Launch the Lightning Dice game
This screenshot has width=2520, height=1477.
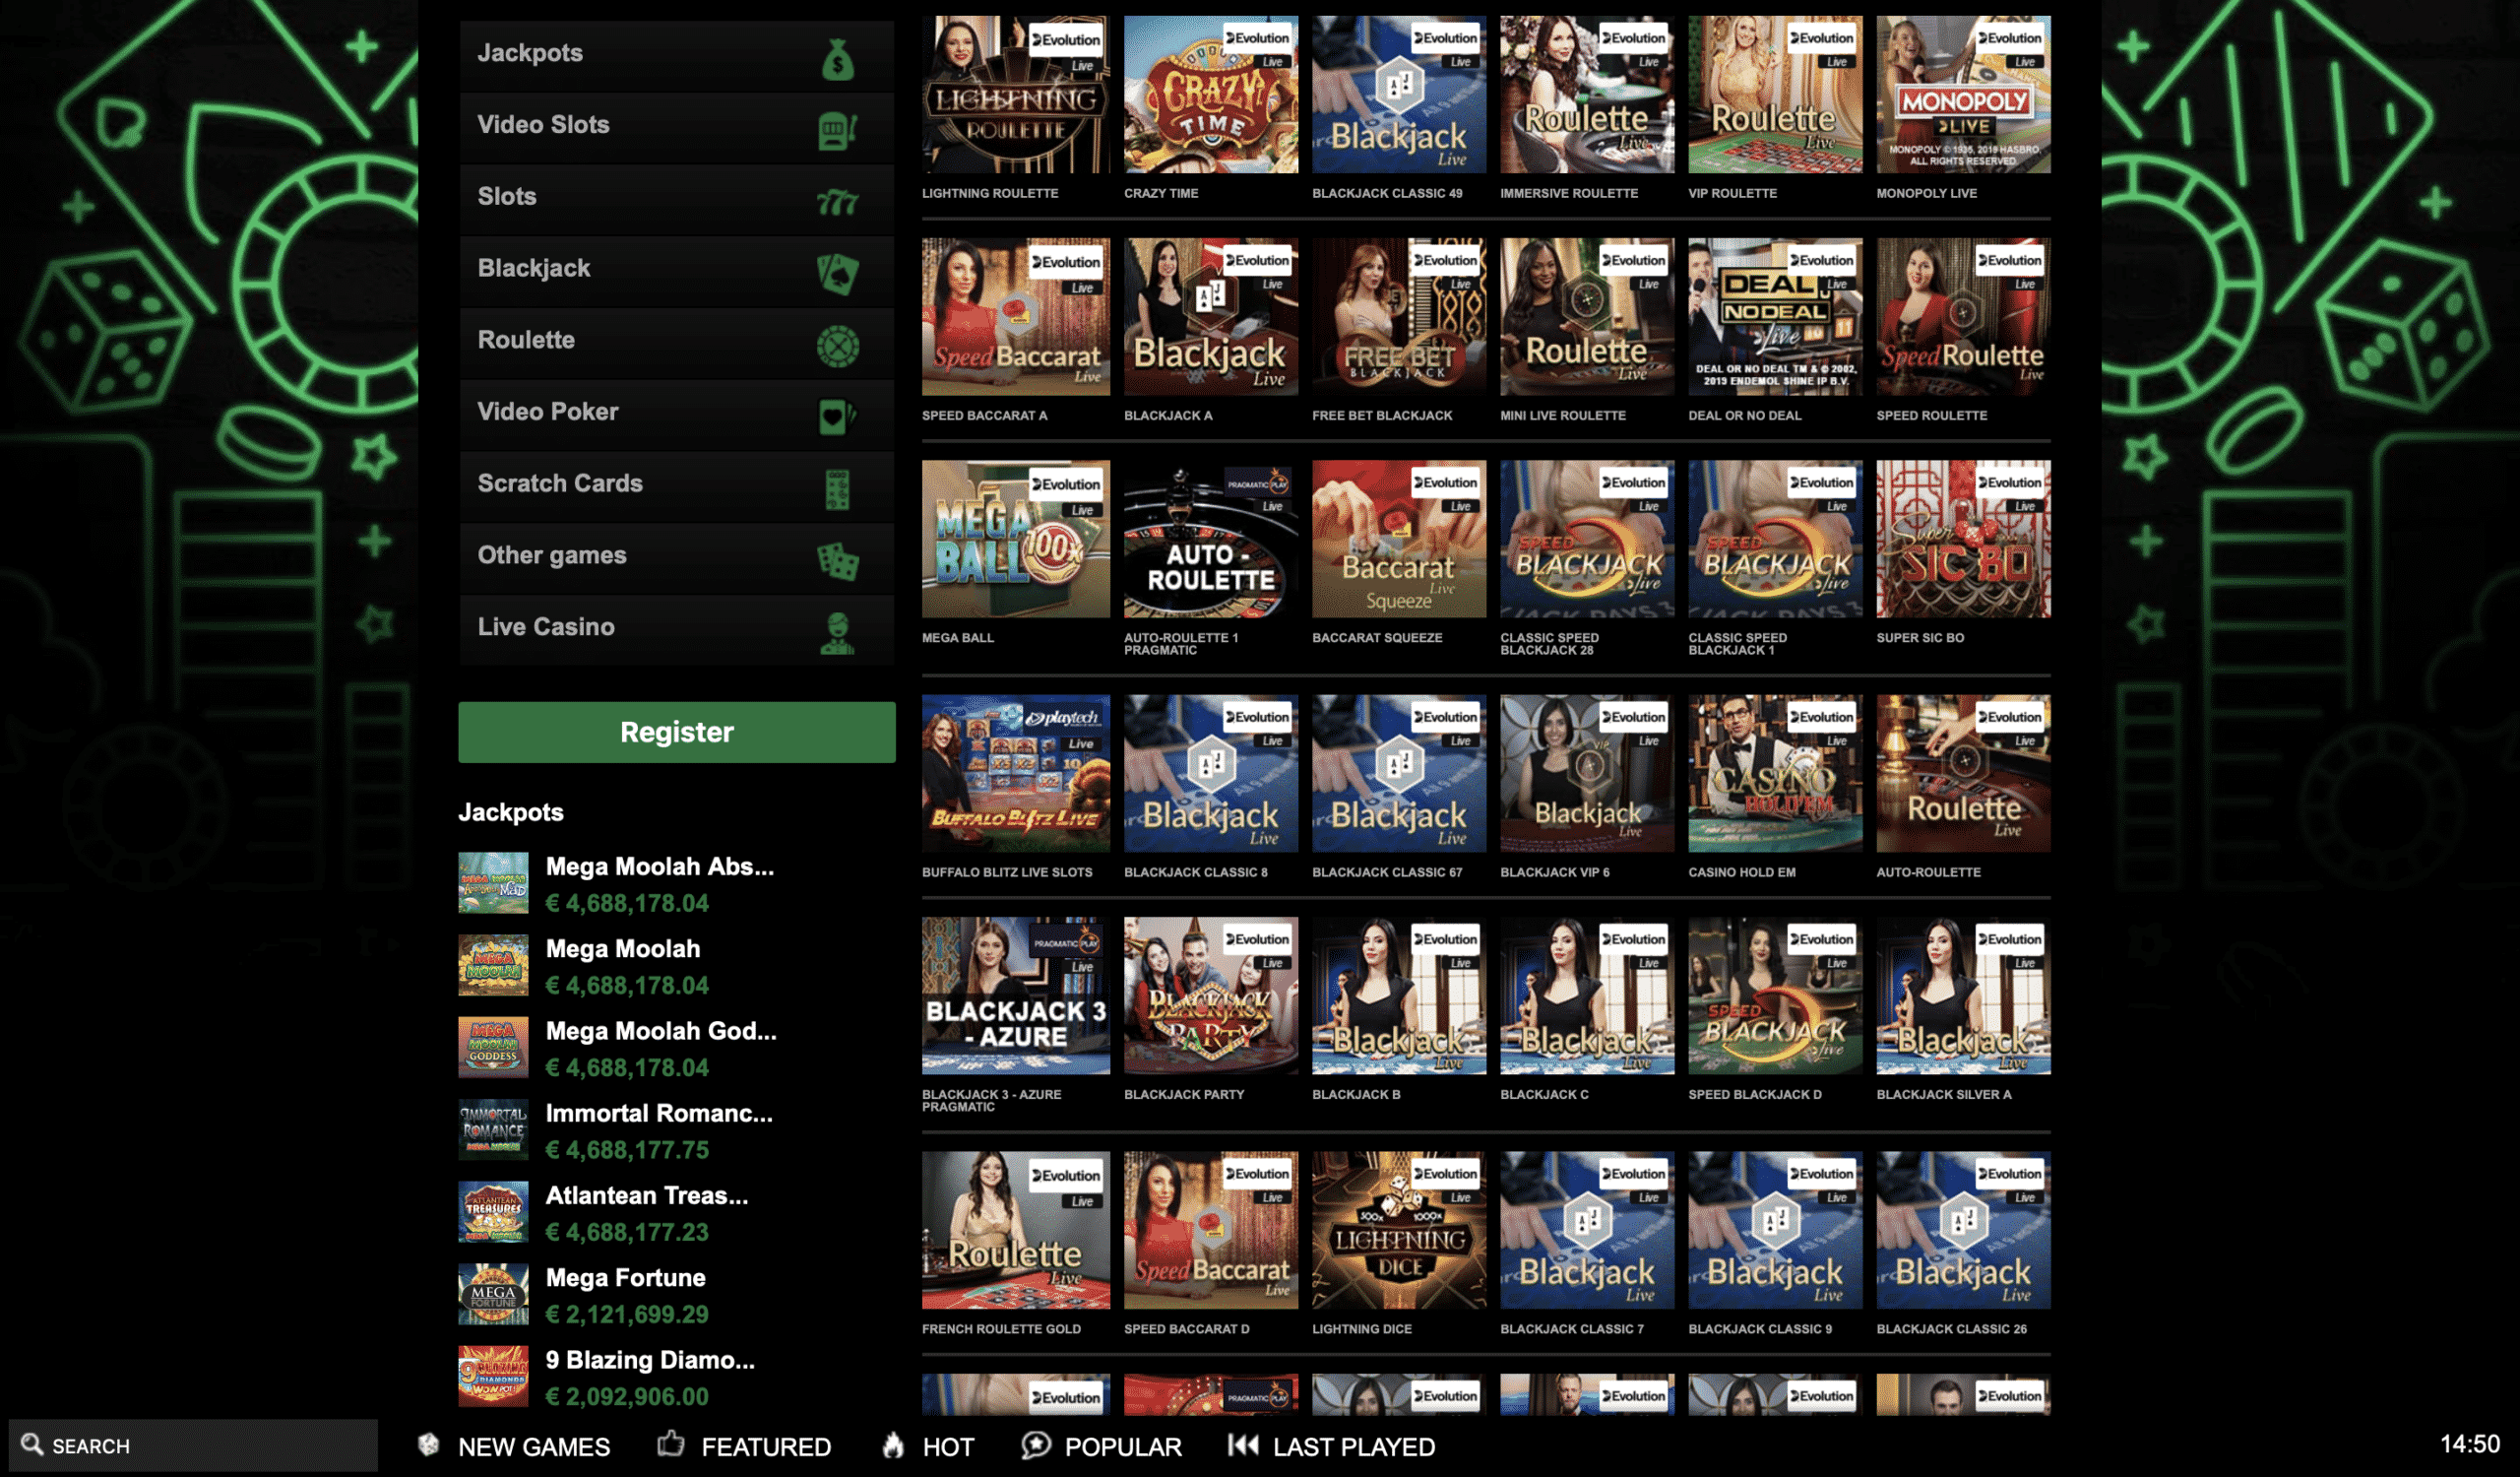pyautogui.click(x=1398, y=1229)
